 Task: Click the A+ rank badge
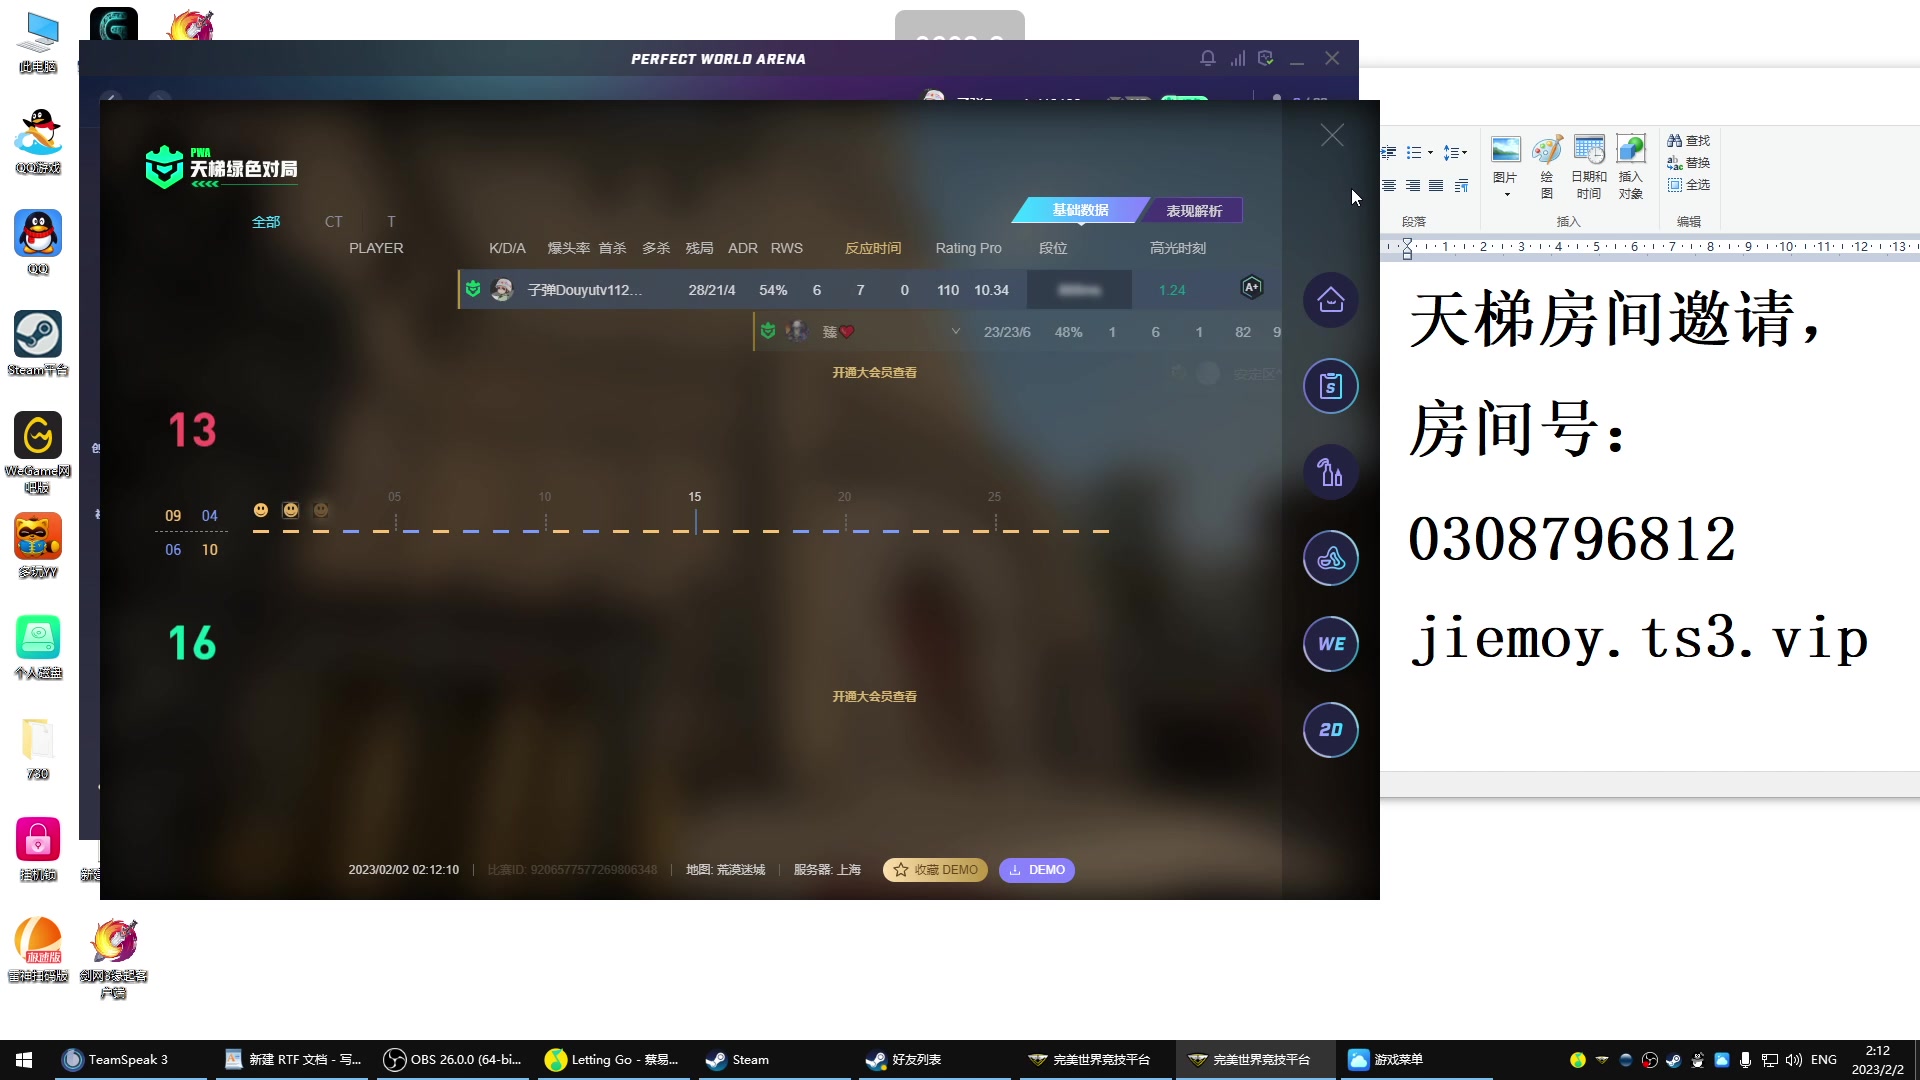coord(1251,288)
